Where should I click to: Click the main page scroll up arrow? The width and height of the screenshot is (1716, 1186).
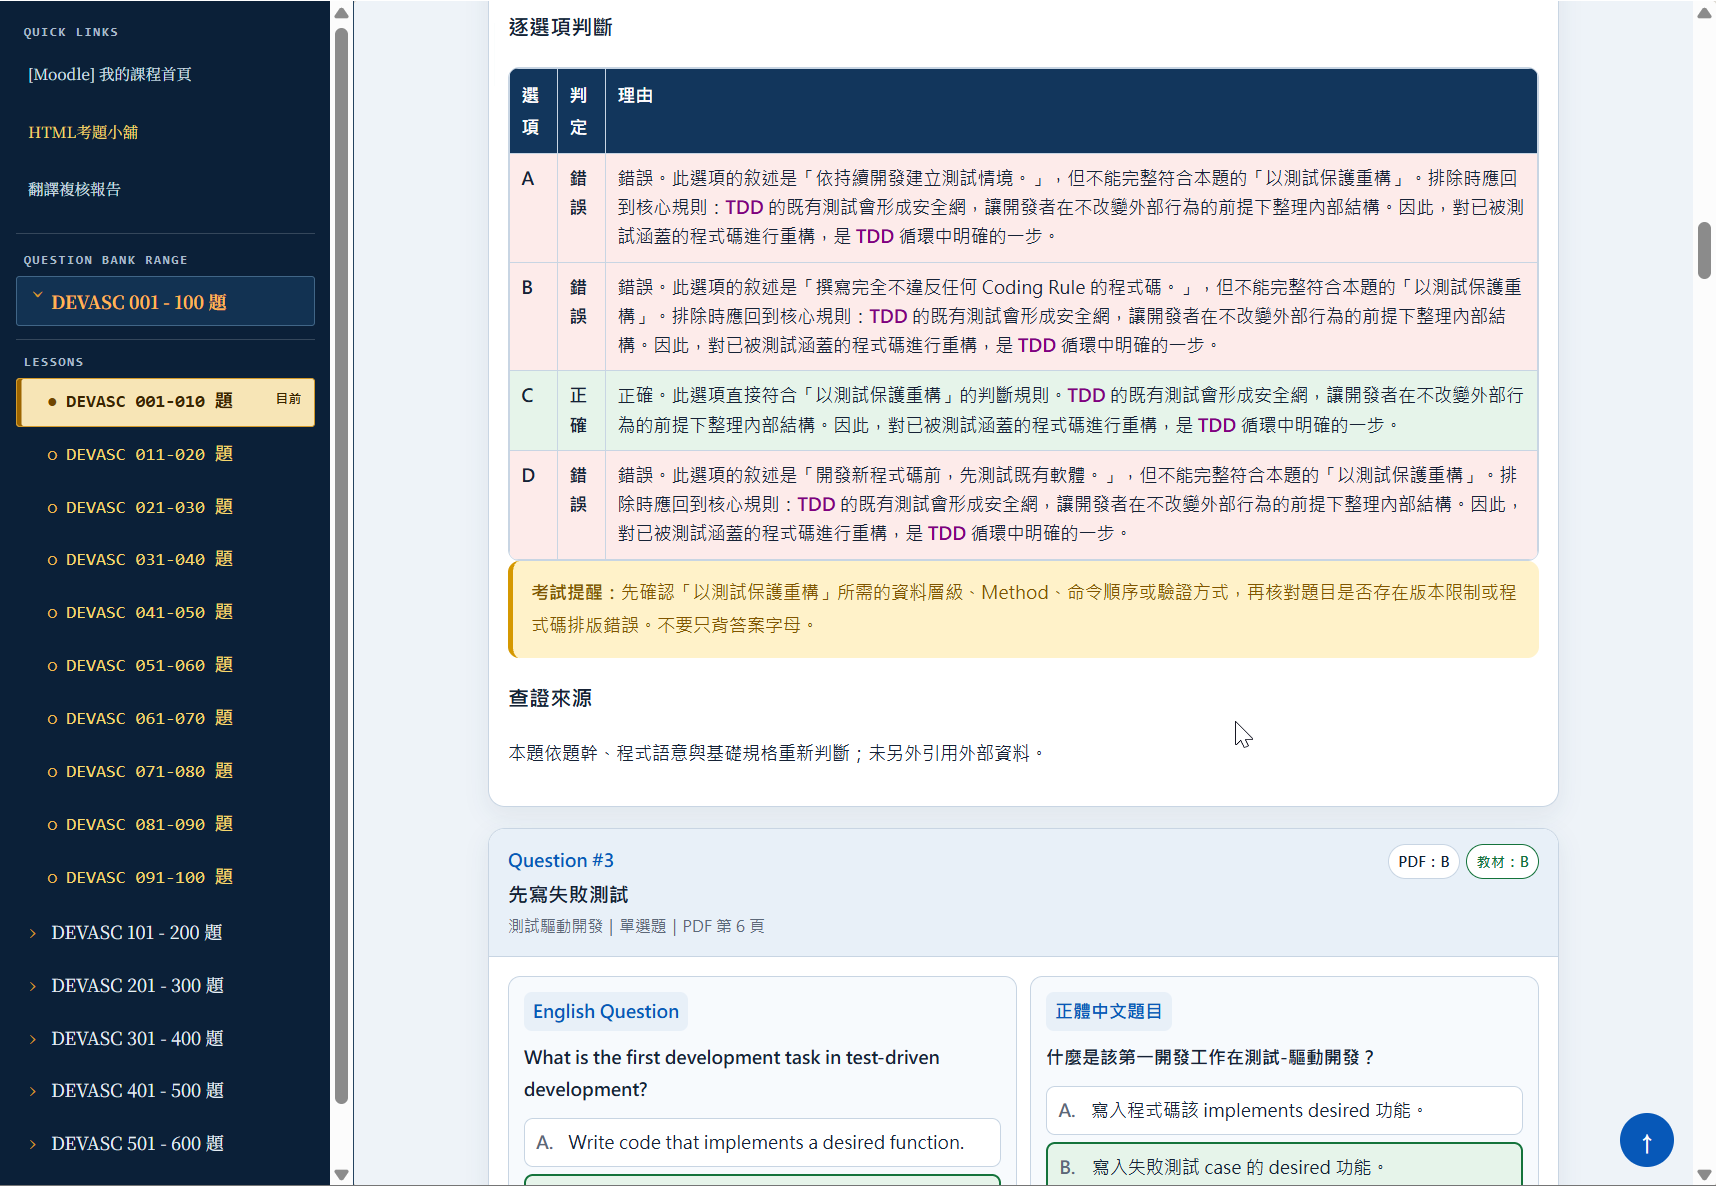[x=1704, y=13]
